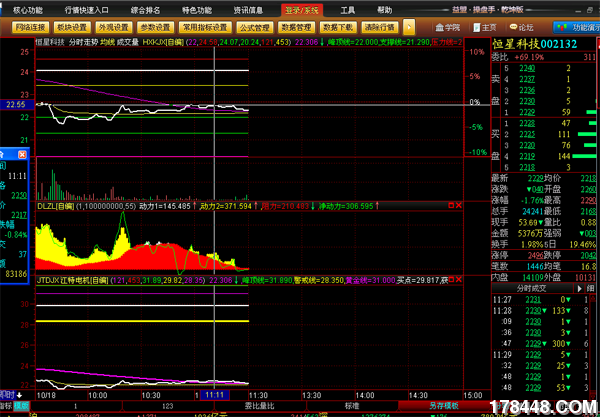Screen dimensions: 600x417
Task: Select the 标准 template tab
Action: tap(352, 406)
